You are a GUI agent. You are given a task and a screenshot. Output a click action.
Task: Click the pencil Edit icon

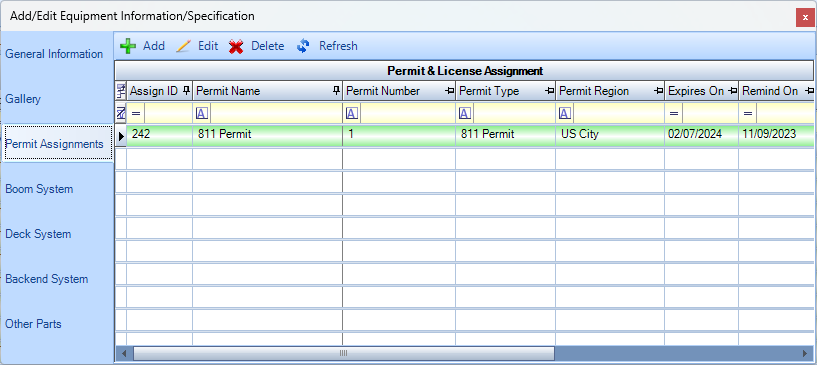(x=183, y=46)
